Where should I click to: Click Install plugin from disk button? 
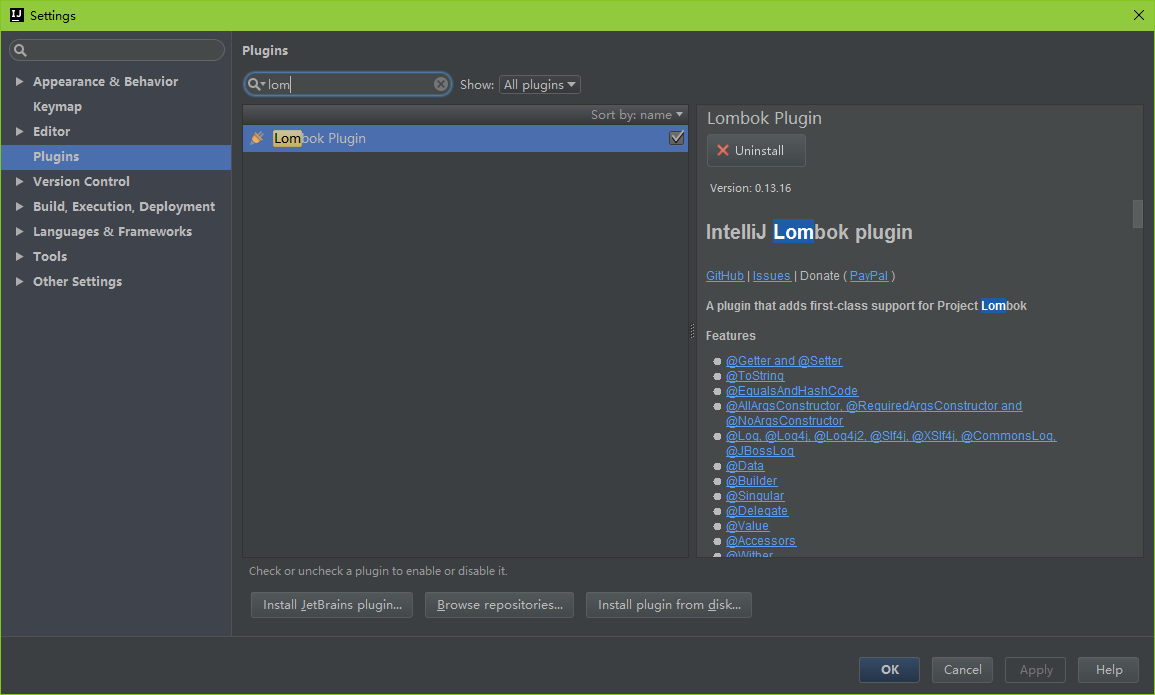click(x=669, y=605)
